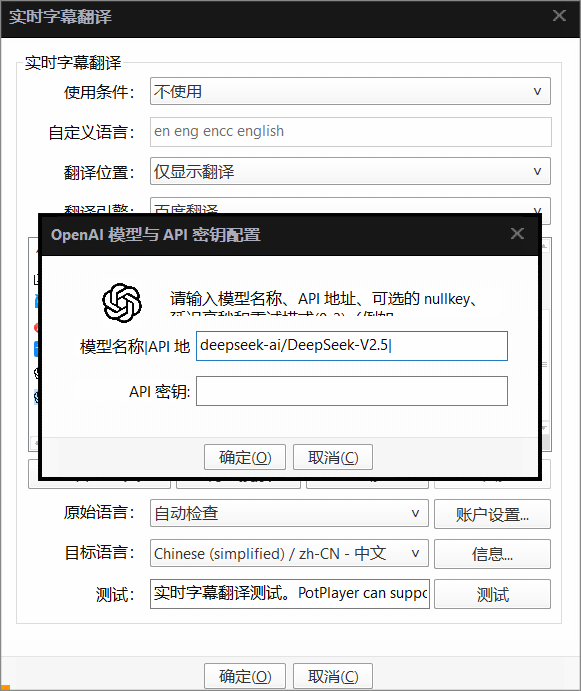
Task: Open the 使用条件 dropdown
Action: tap(350, 91)
